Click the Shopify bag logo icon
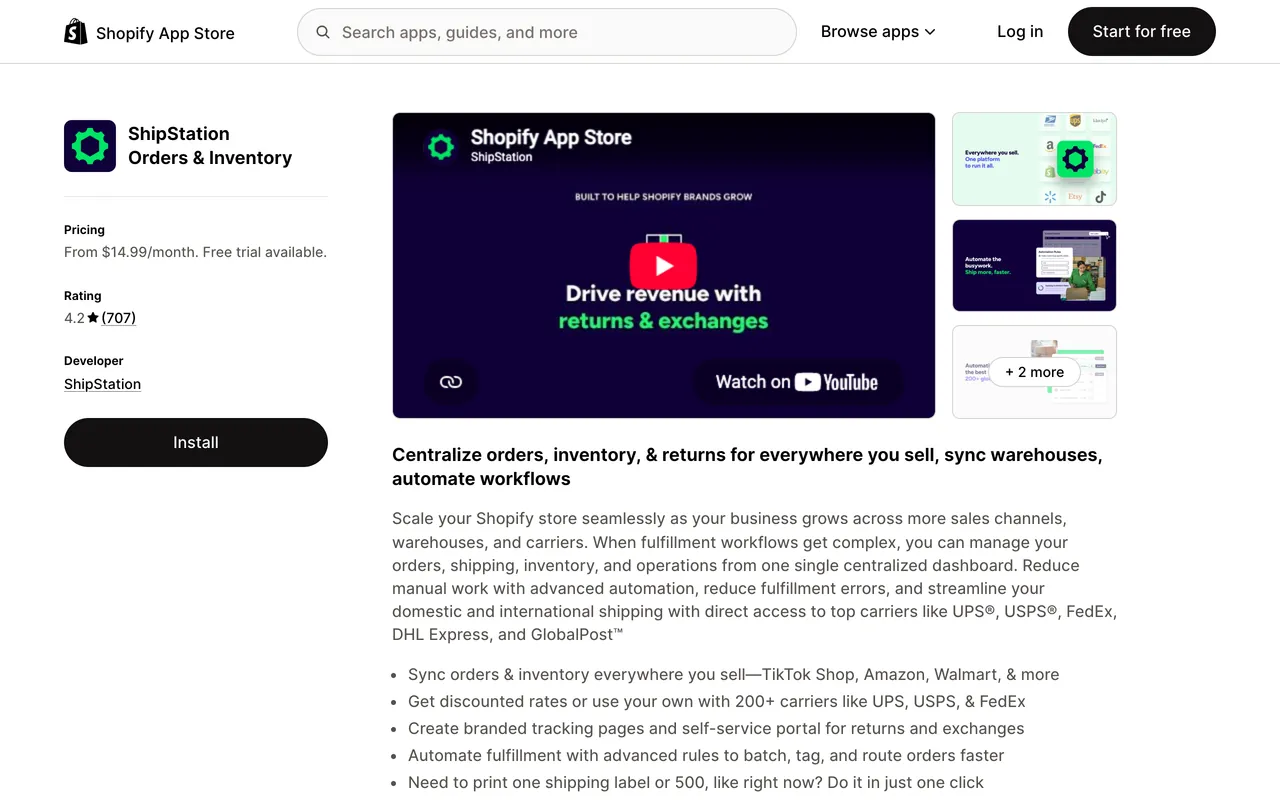 [76, 32]
